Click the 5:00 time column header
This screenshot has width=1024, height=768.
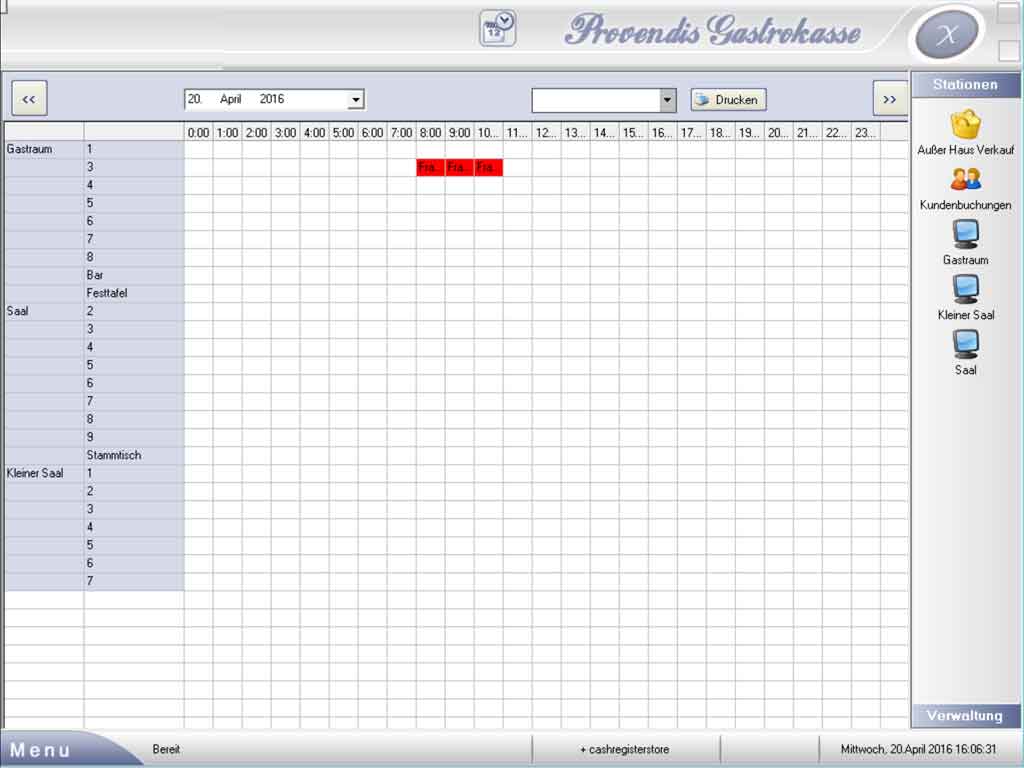click(x=344, y=133)
